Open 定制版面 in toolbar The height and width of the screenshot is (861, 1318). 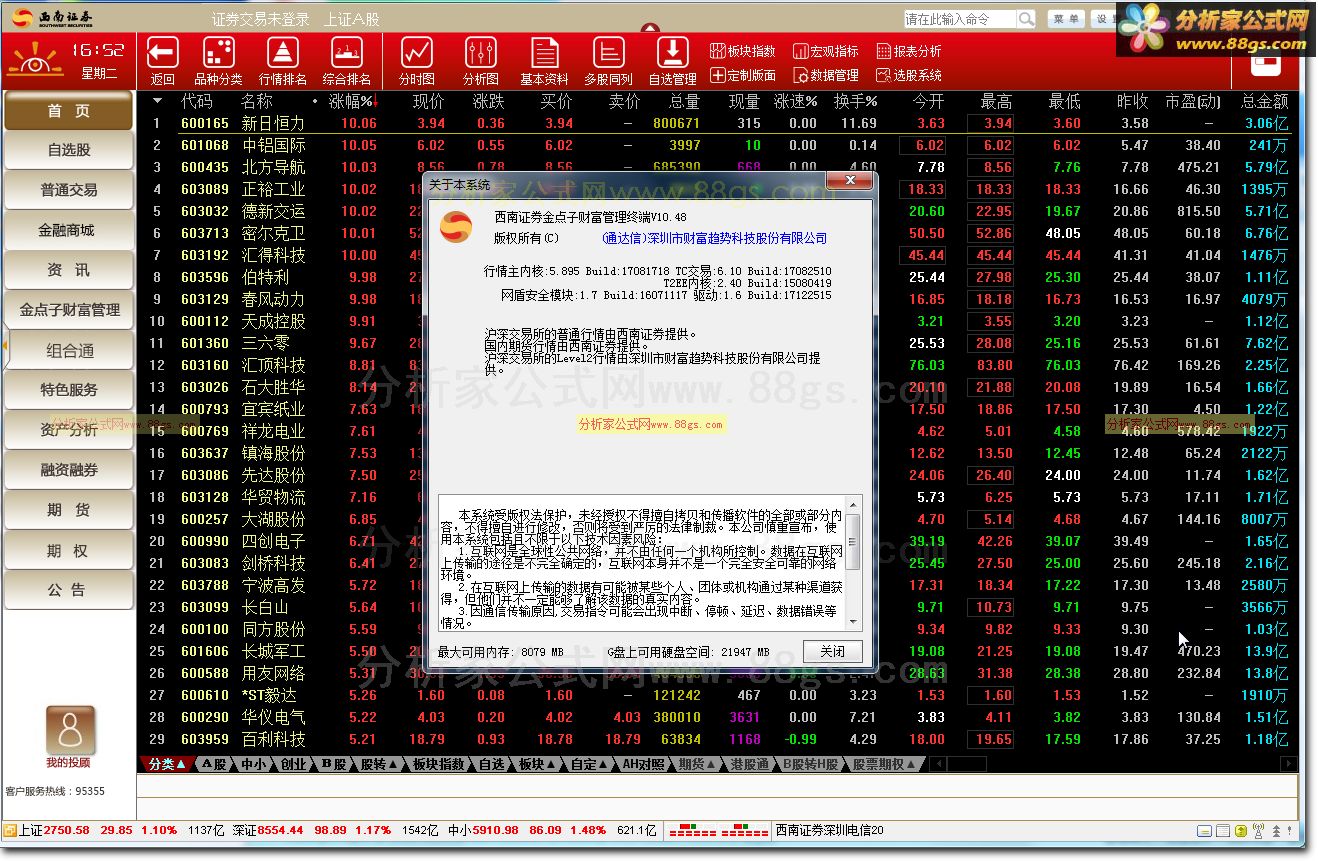(x=743, y=75)
